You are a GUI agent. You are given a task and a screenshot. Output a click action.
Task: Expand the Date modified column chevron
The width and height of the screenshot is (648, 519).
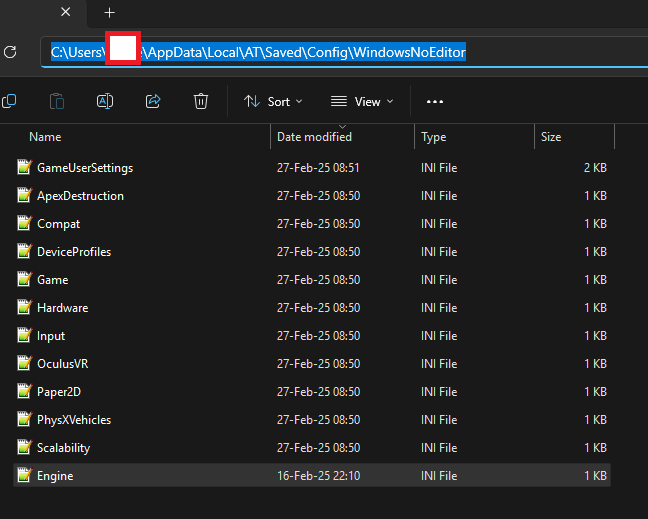[342, 127]
